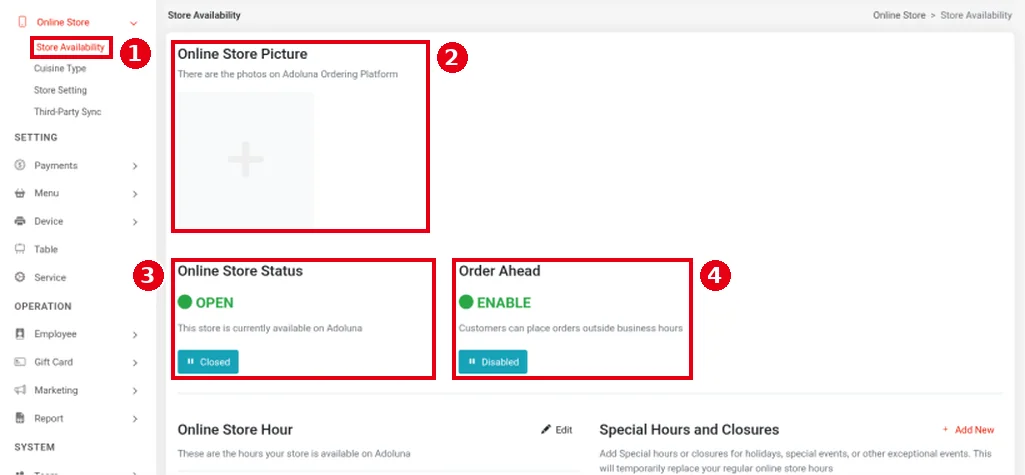This screenshot has width=1025, height=475.
Task: Click the Report document icon
Action: tap(20, 418)
